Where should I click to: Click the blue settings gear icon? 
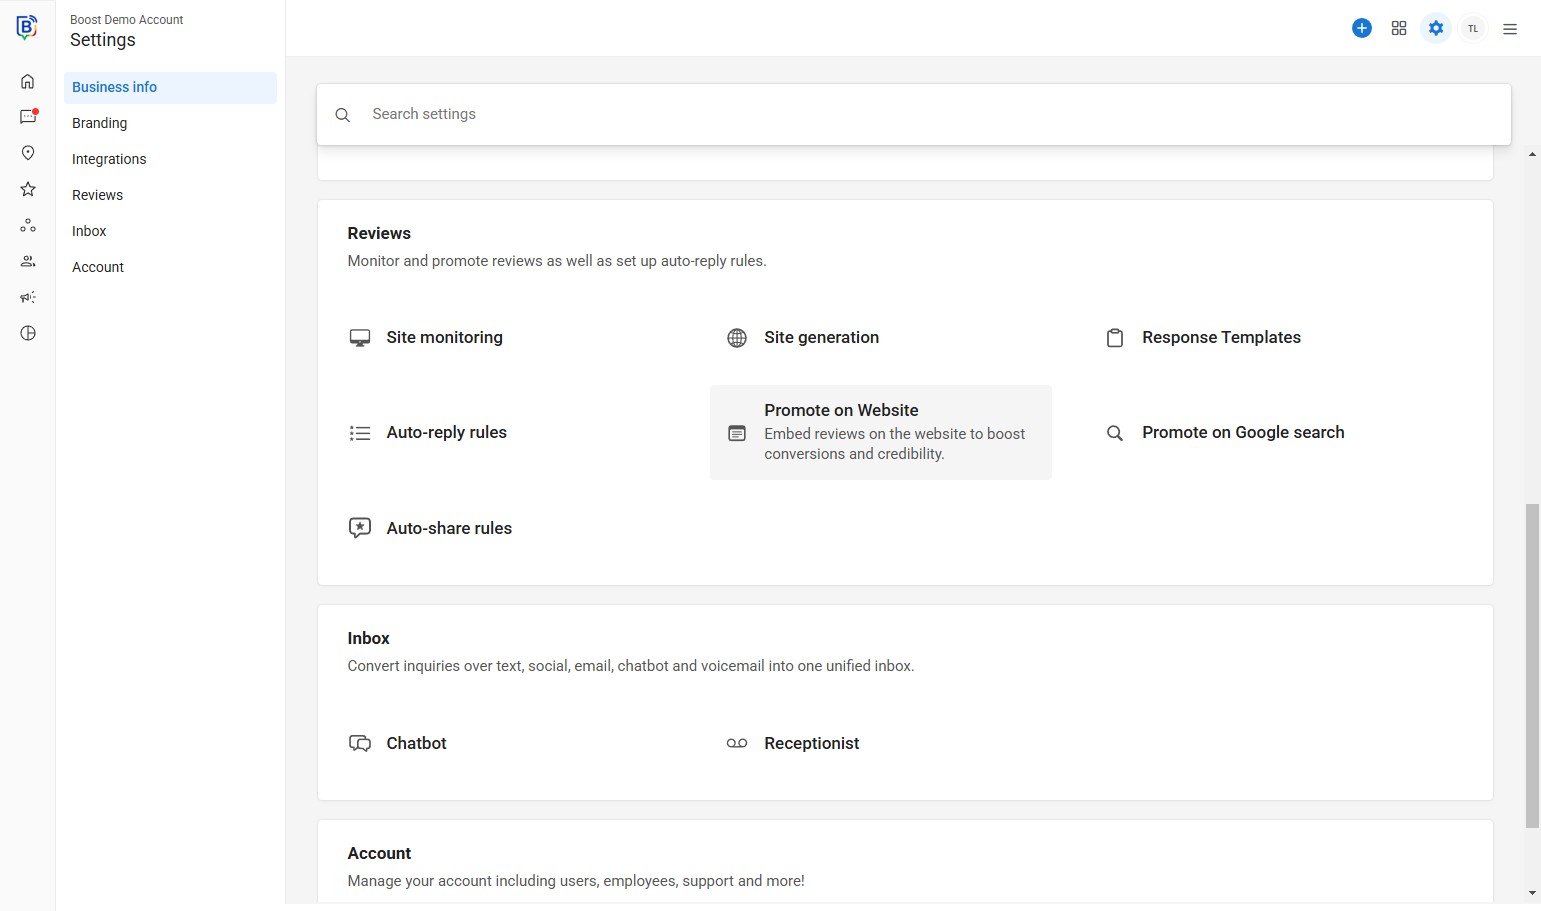[1435, 28]
